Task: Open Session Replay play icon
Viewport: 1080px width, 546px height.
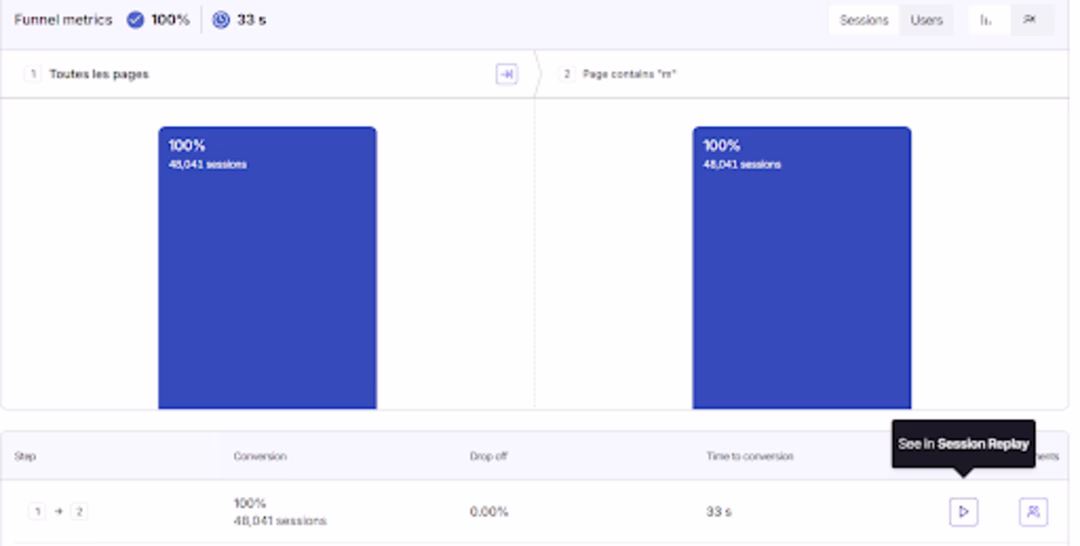Action: (x=964, y=512)
